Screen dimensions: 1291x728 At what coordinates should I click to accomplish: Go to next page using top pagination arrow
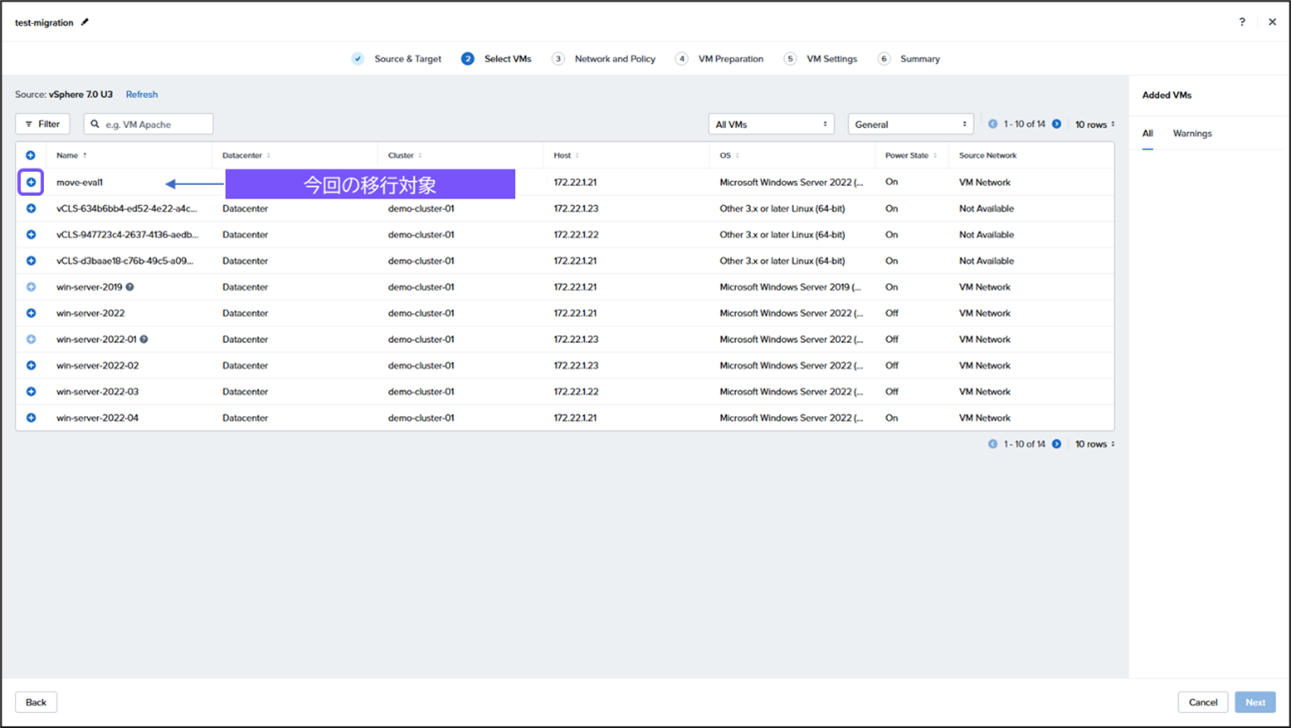tap(1056, 124)
